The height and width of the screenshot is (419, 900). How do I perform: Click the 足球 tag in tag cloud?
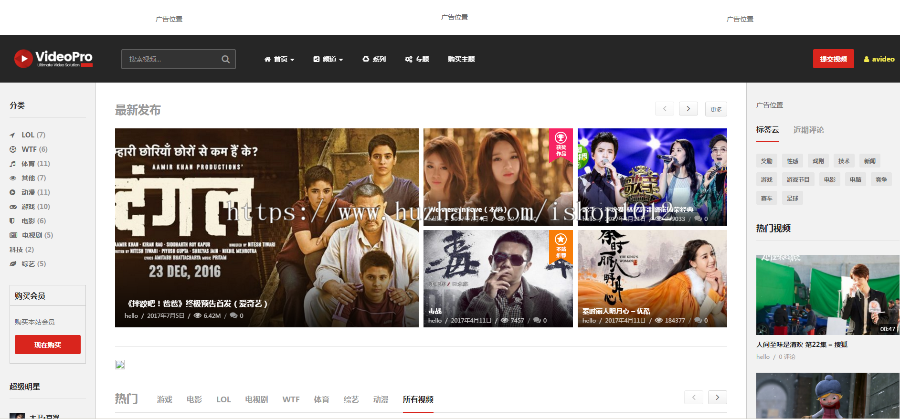793,198
